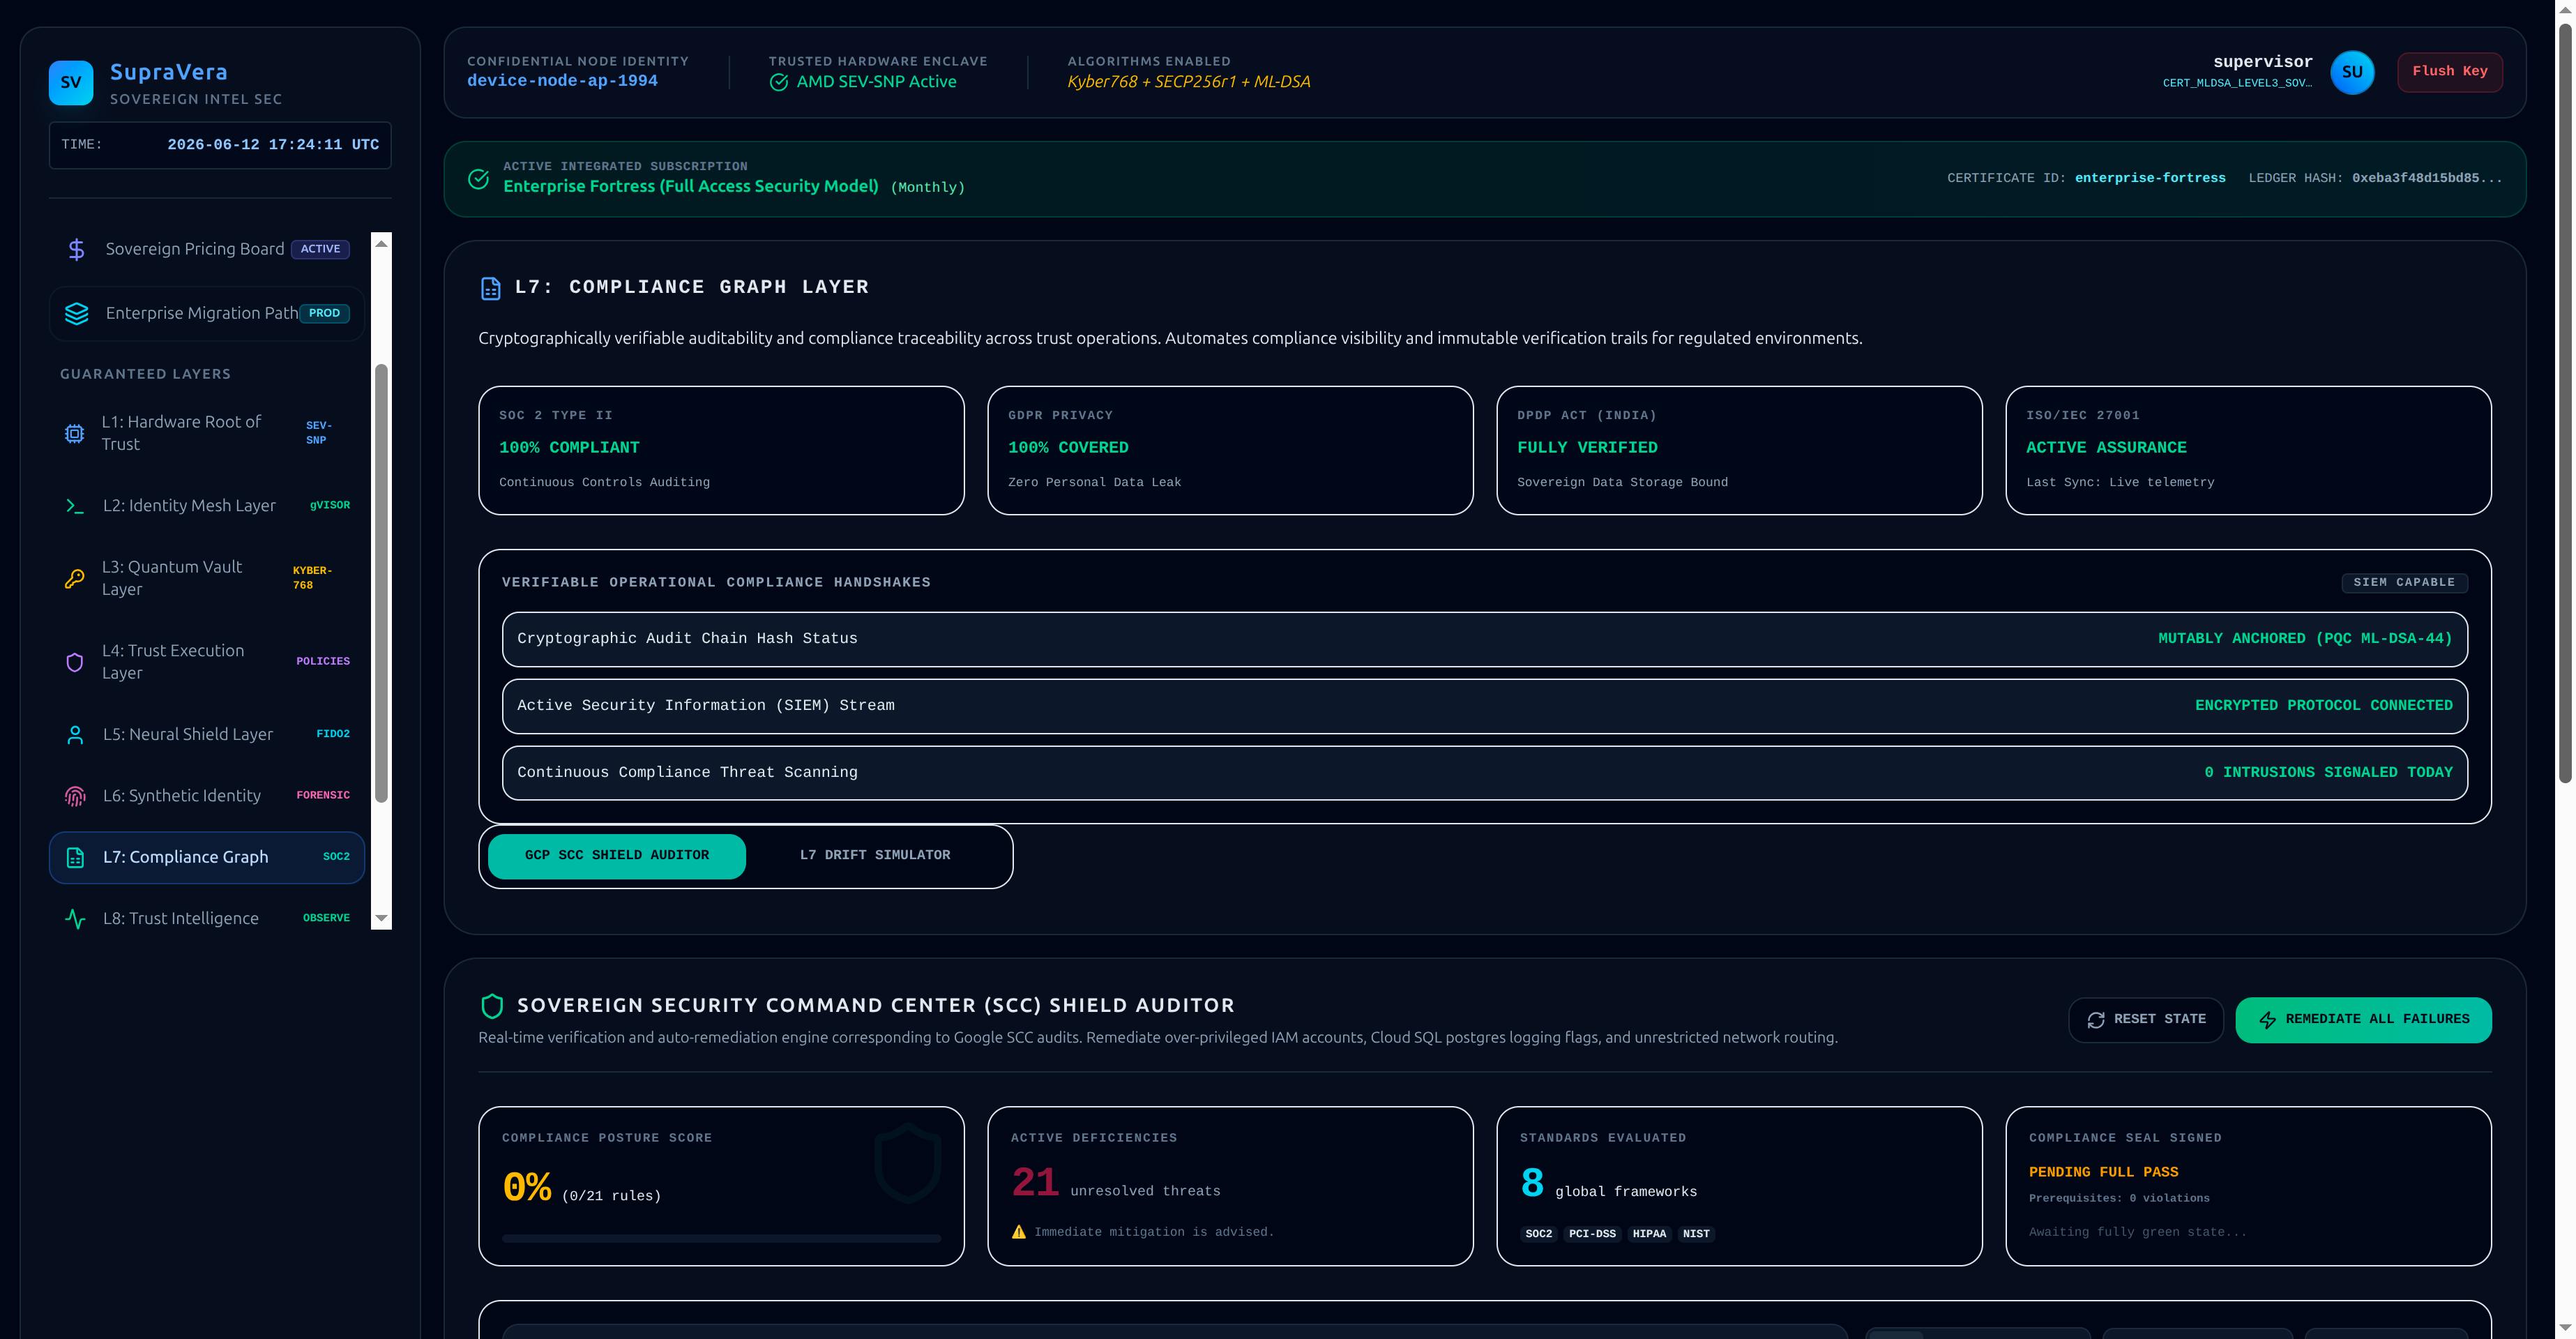This screenshot has width=2576, height=1339.
Task: Click the user icon for L5 Neural Shield
Action: [75, 735]
